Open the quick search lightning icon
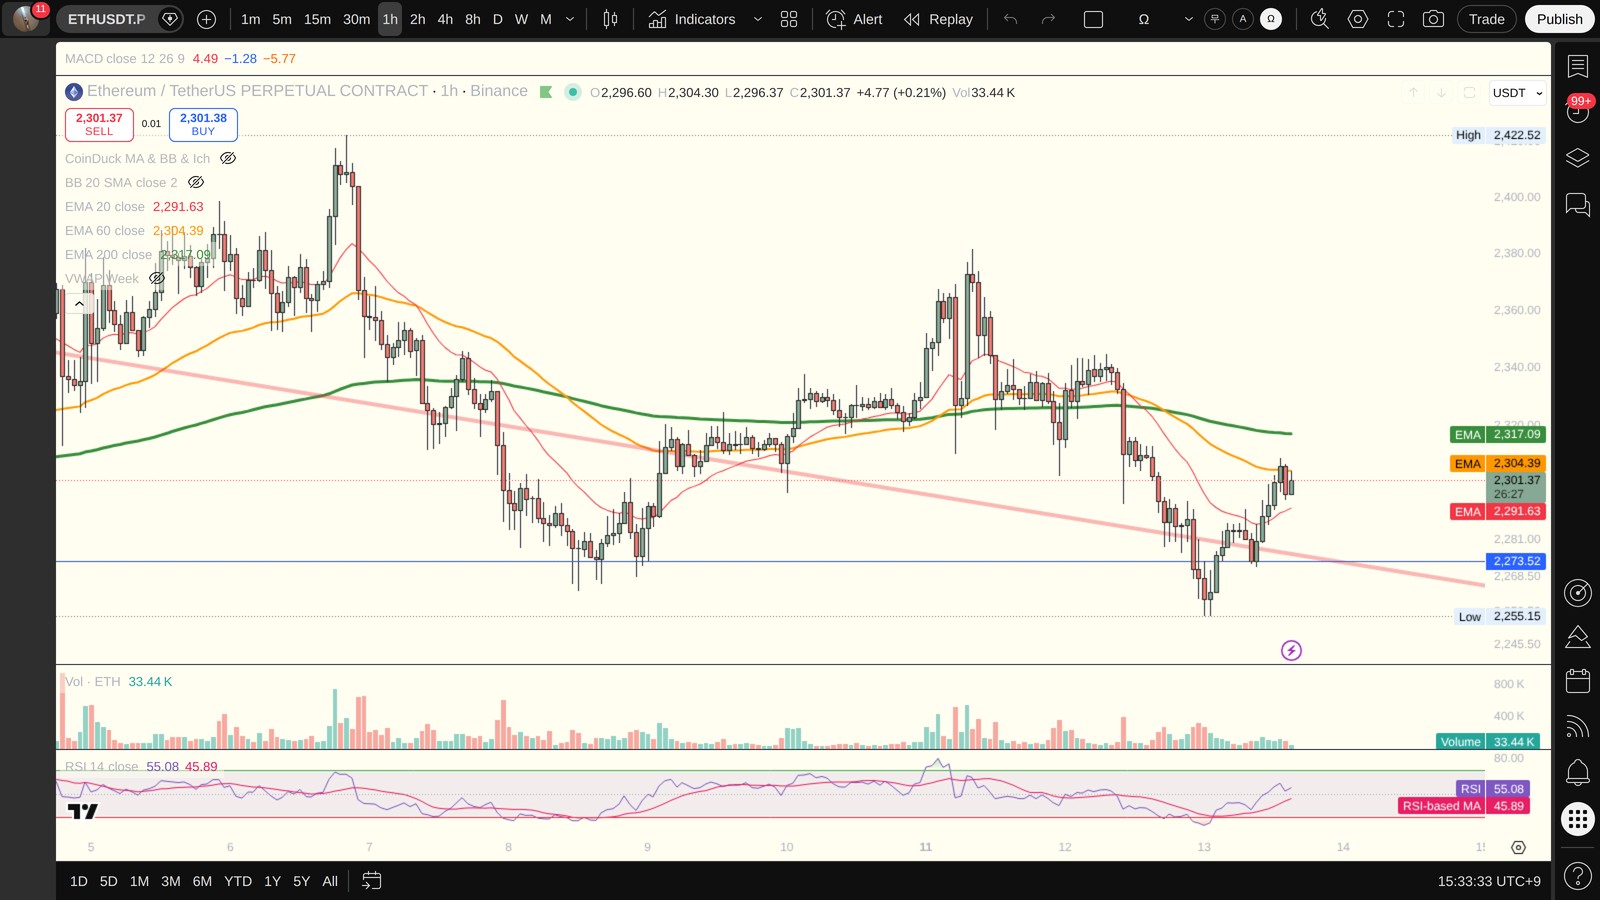The image size is (1600, 900). pos(1320,19)
